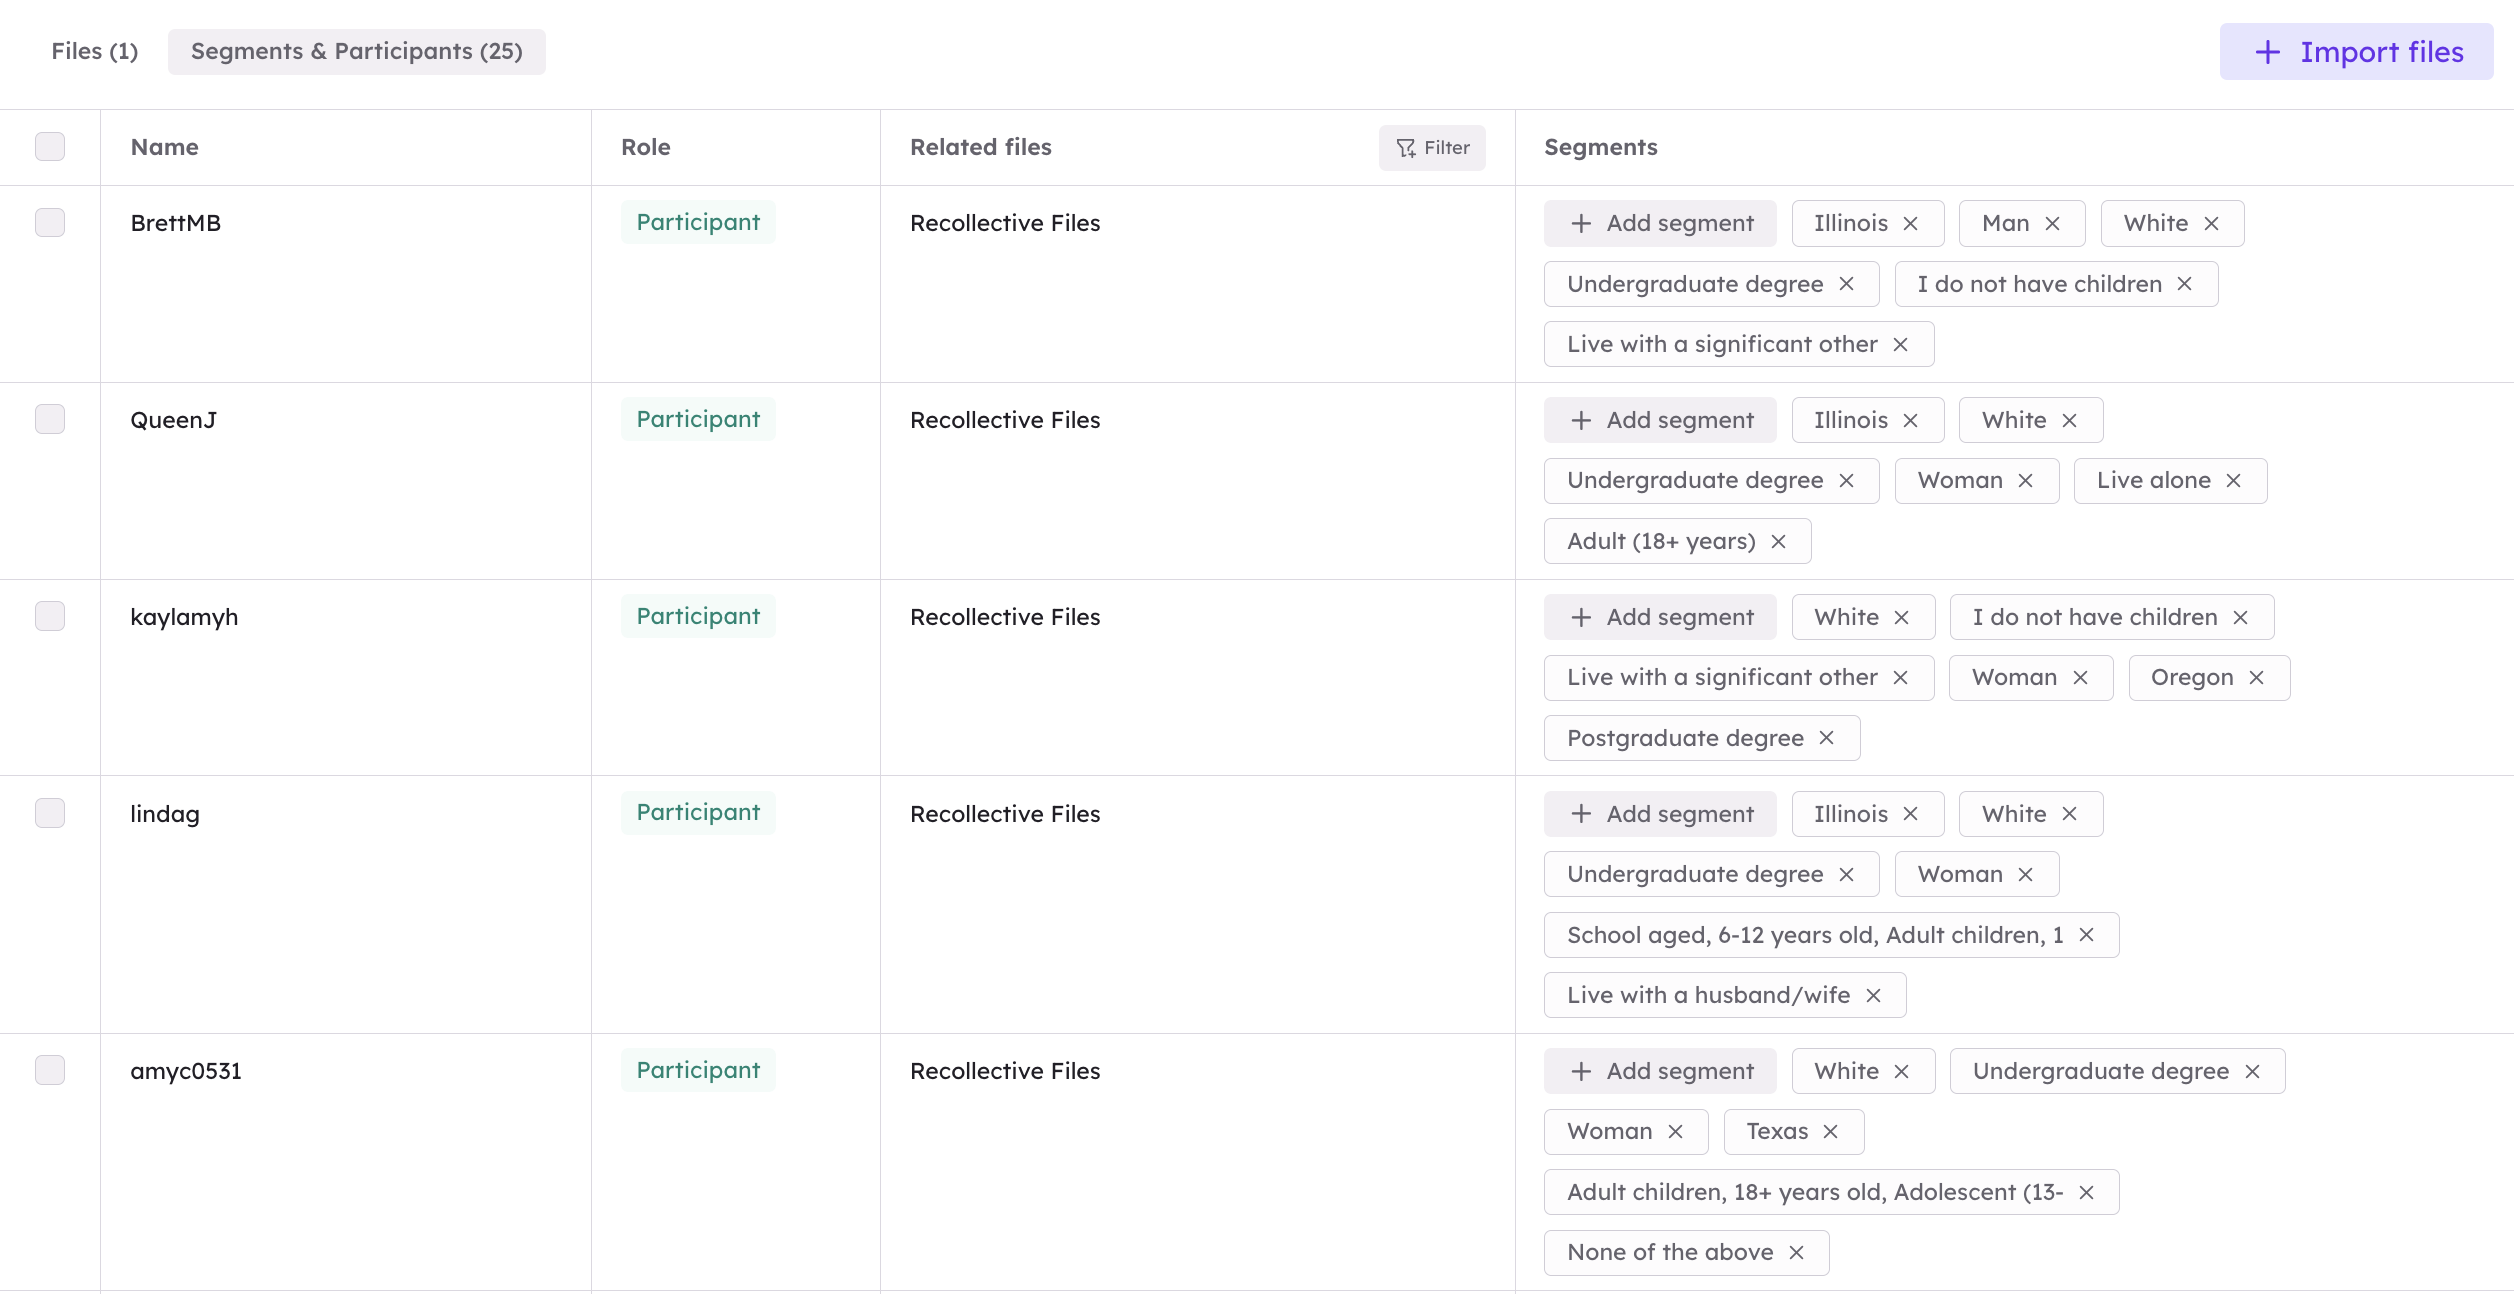Remove the Texas segment from amyc0531
The image size is (2514, 1294).
(1832, 1131)
